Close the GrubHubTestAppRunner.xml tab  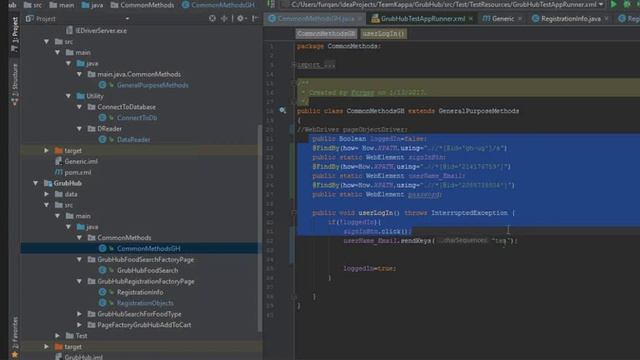[x=471, y=18]
